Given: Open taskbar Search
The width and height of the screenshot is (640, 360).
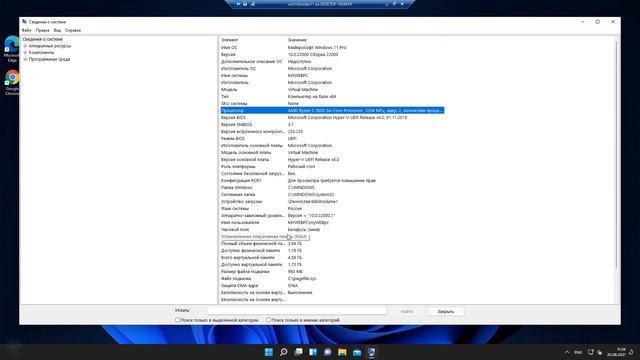Looking at the screenshot, I should [x=283, y=352].
